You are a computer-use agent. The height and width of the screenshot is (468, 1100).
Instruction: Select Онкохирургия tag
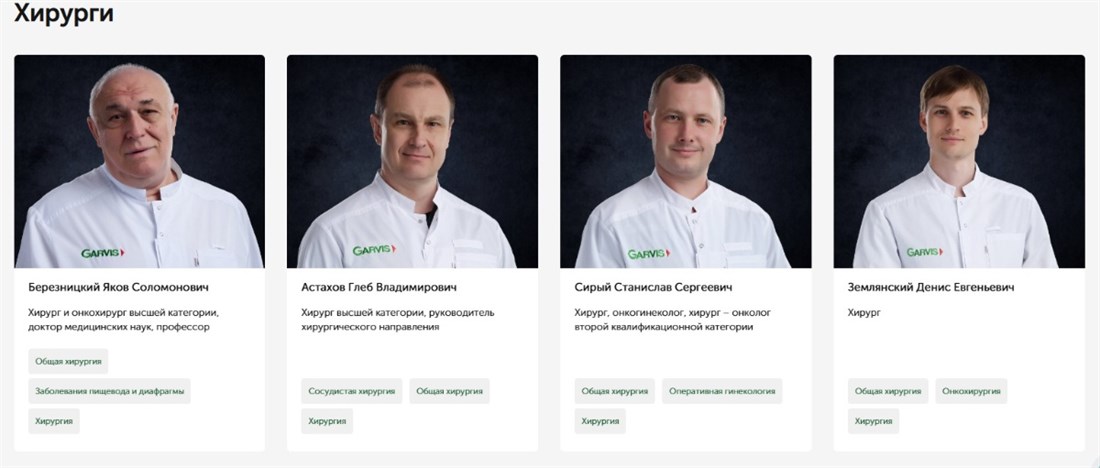[x=971, y=392]
